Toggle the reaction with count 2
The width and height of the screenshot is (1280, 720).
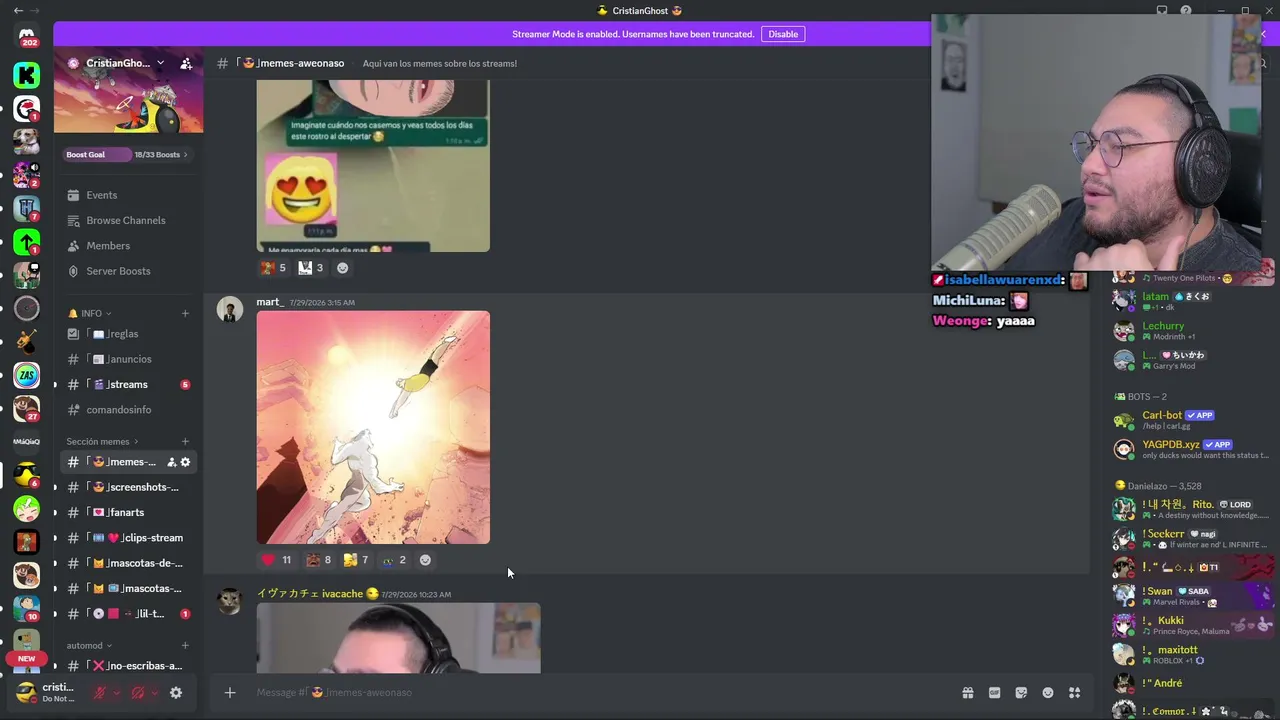click(x=394, y=560)
